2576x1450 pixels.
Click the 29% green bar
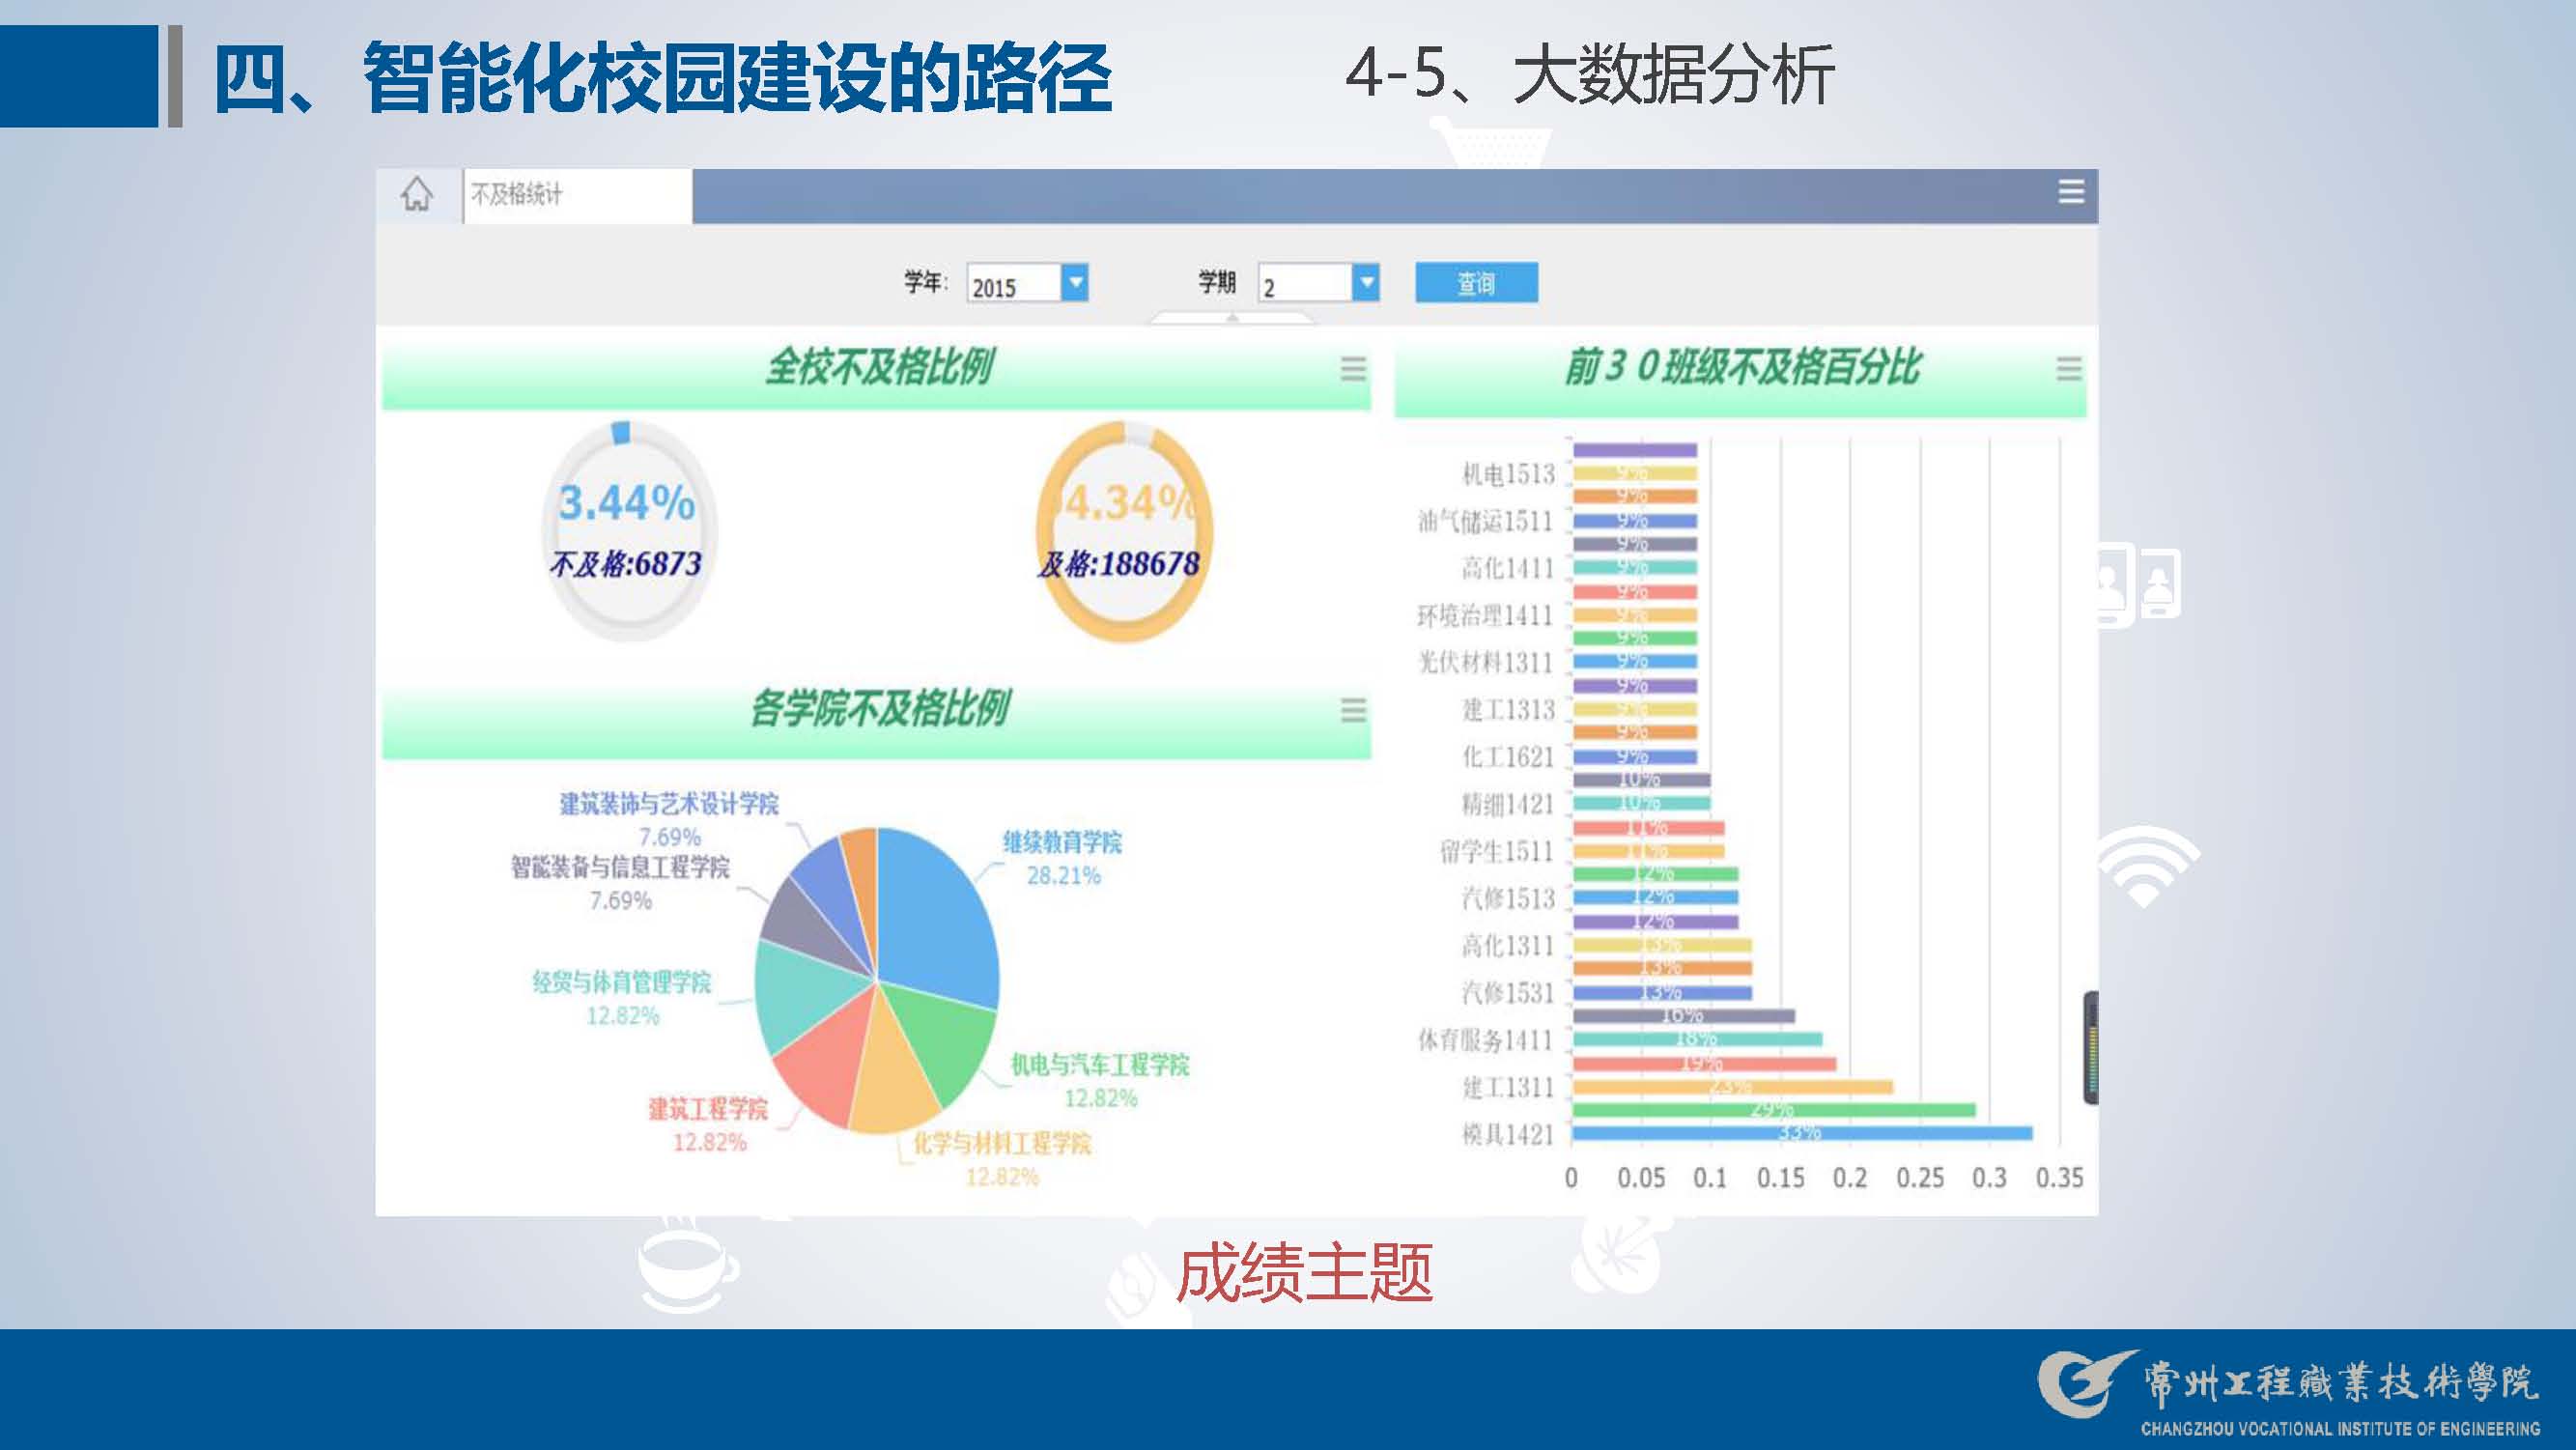pos(1772,1110)
